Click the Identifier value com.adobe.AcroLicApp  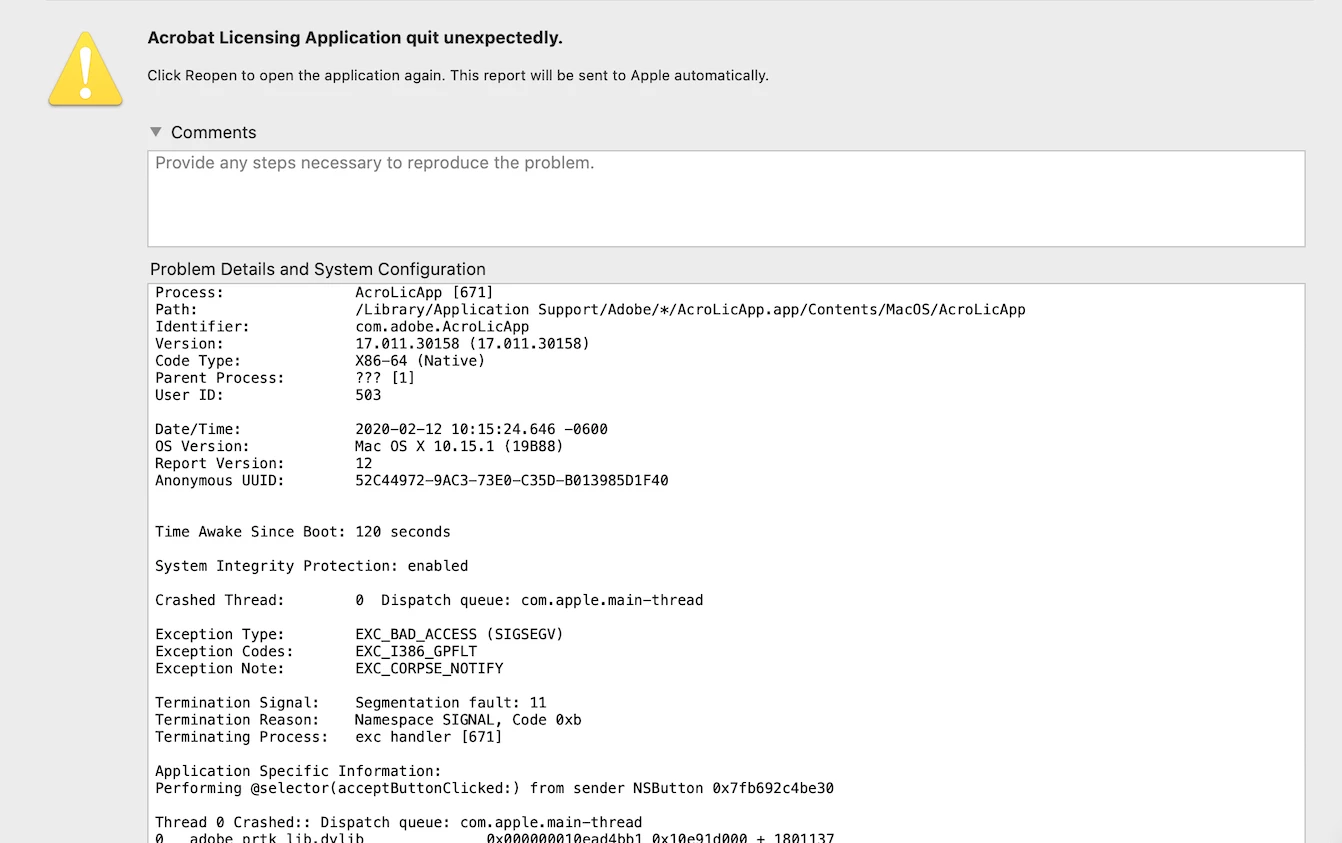coord(442,327)
